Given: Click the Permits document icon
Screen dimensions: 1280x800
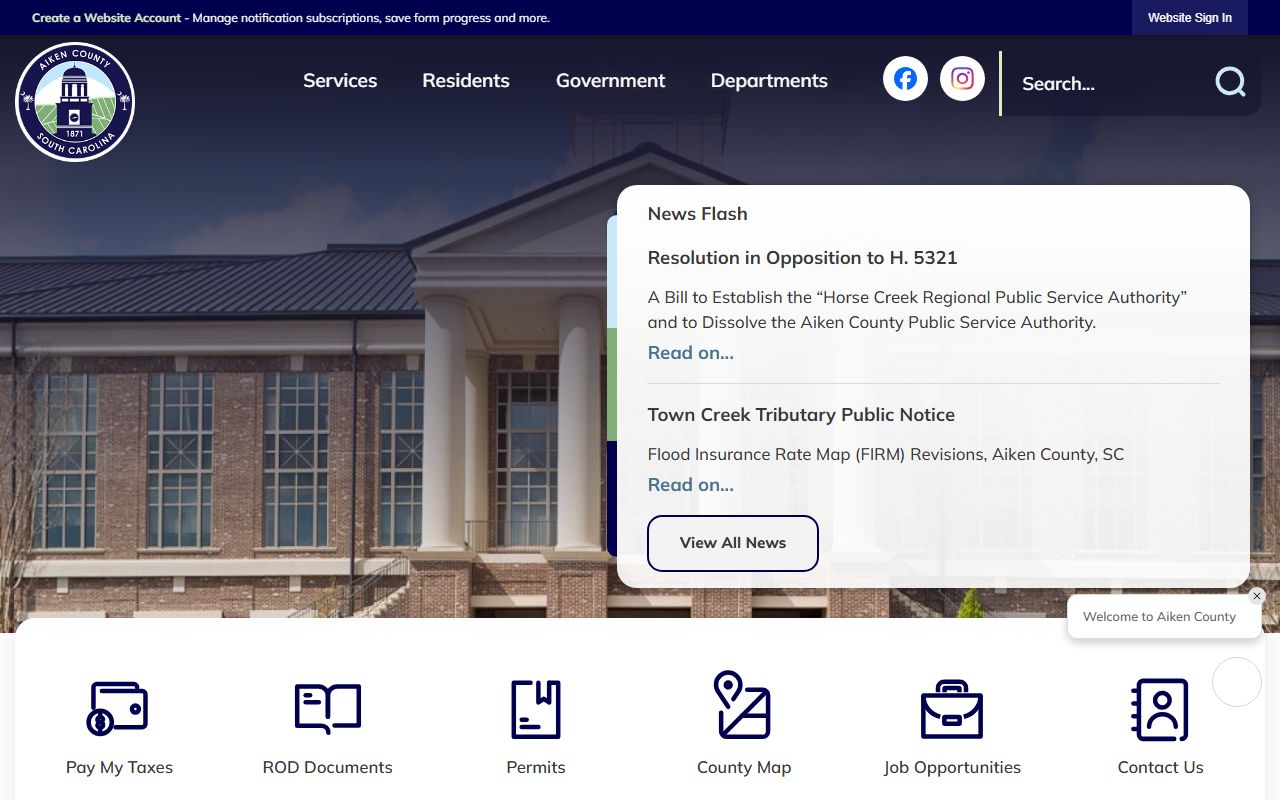Looking at the screenshot, I should pos(536,709).
